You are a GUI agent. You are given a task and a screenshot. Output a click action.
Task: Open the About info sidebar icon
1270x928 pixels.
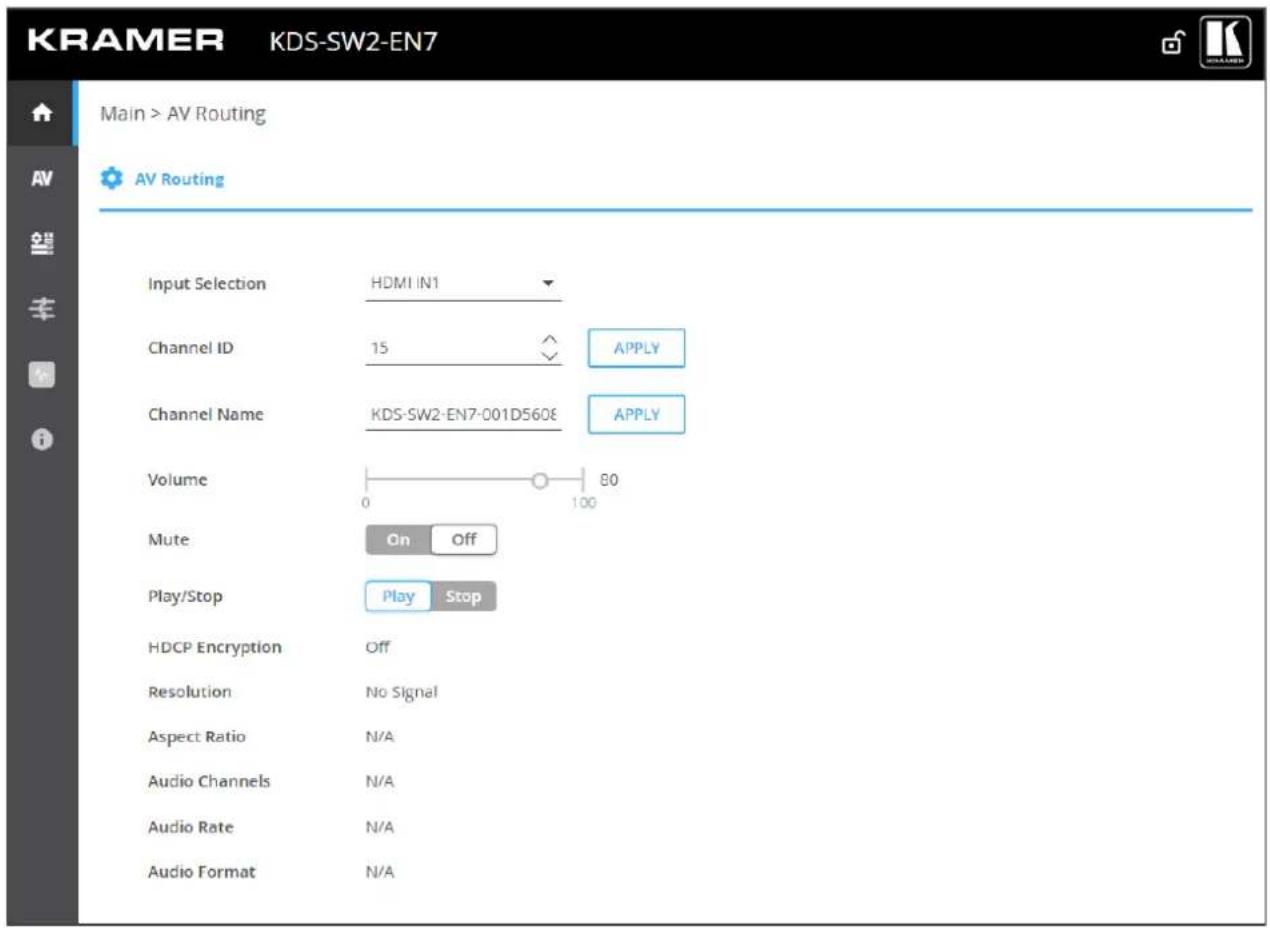41,440
